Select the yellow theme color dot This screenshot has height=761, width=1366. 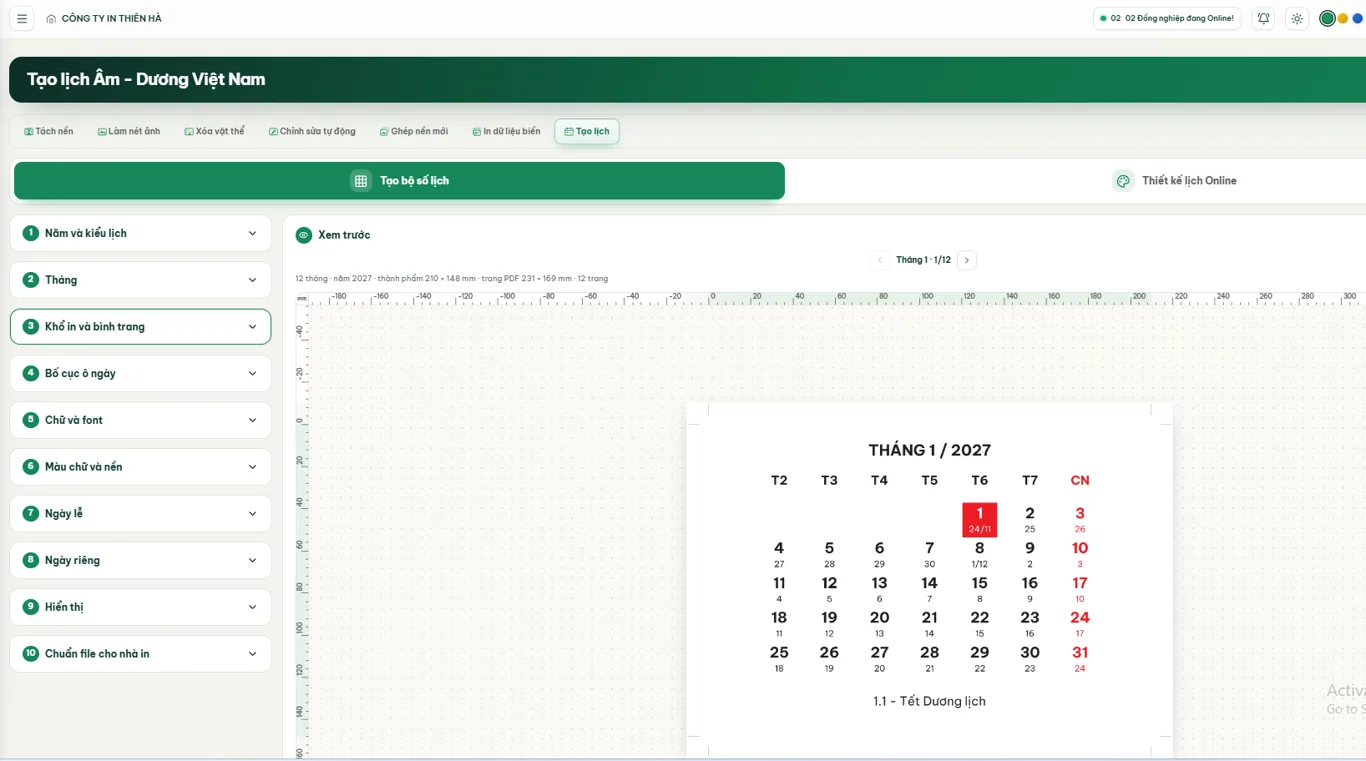pyautogui.click(x=1343, y=18)
